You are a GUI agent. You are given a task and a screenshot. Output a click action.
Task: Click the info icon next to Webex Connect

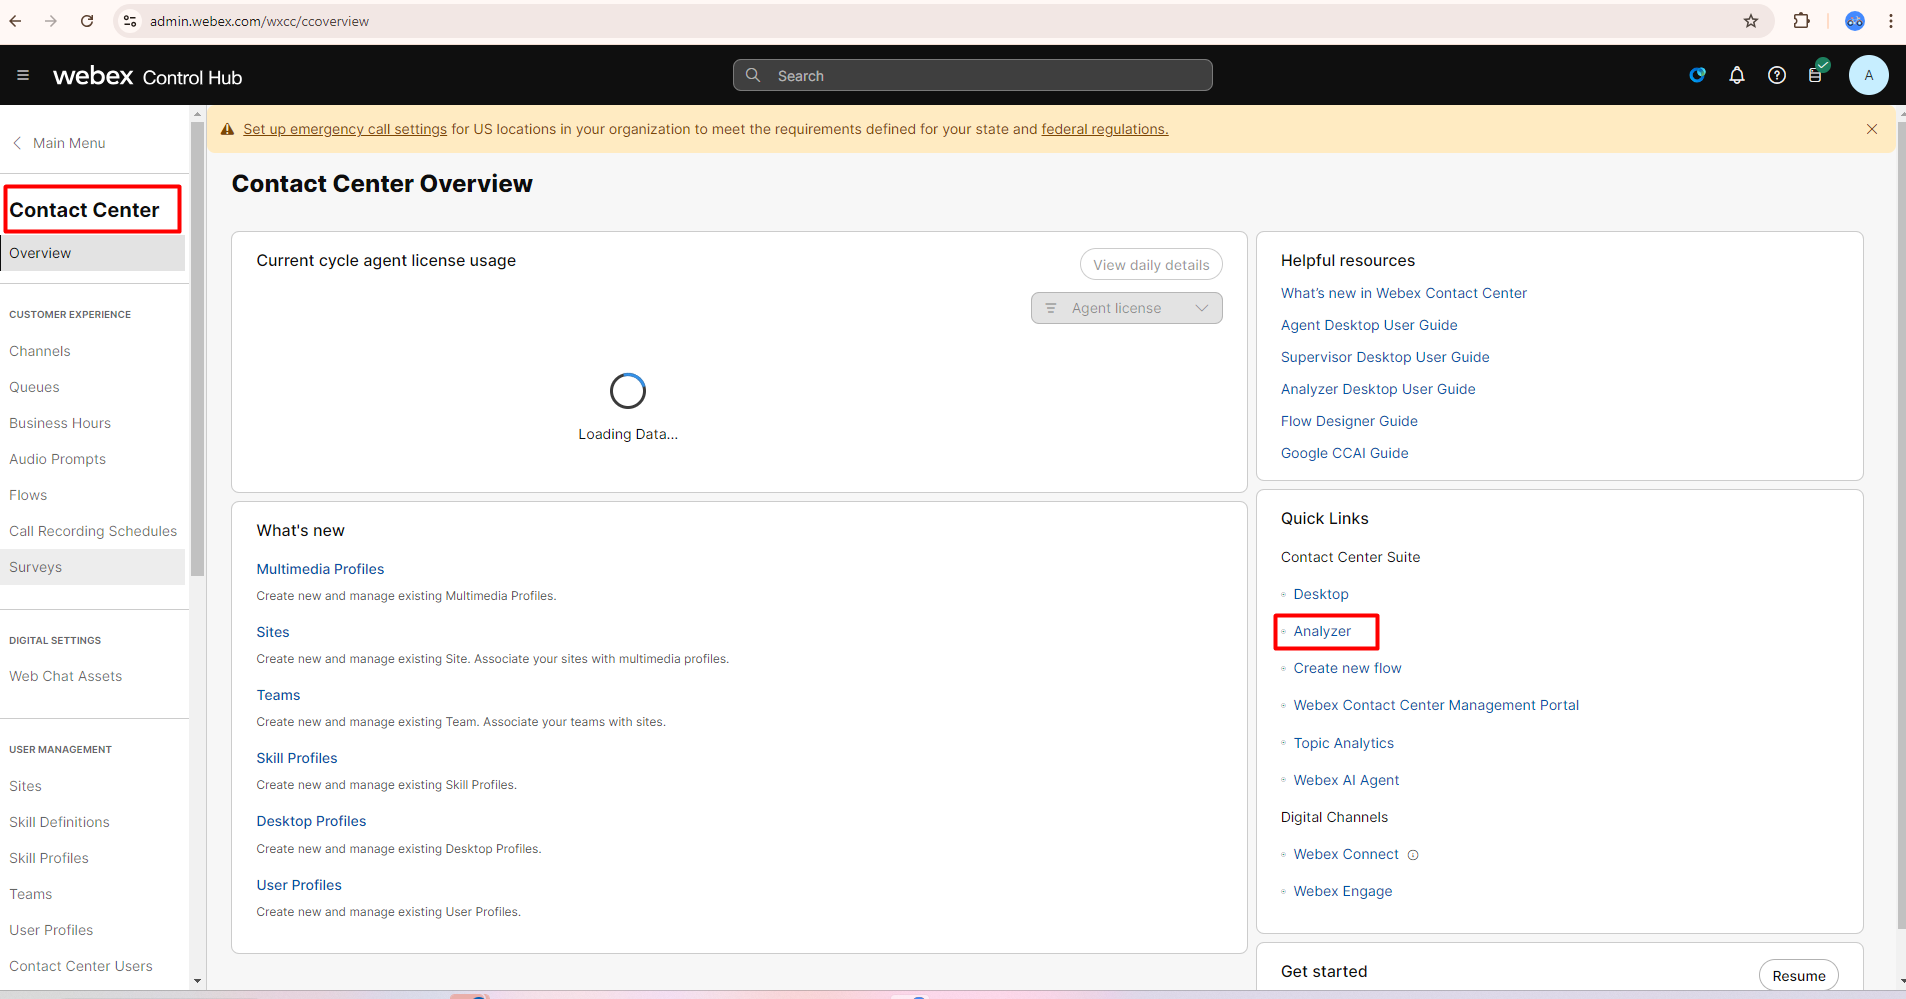pos(1413,855)
